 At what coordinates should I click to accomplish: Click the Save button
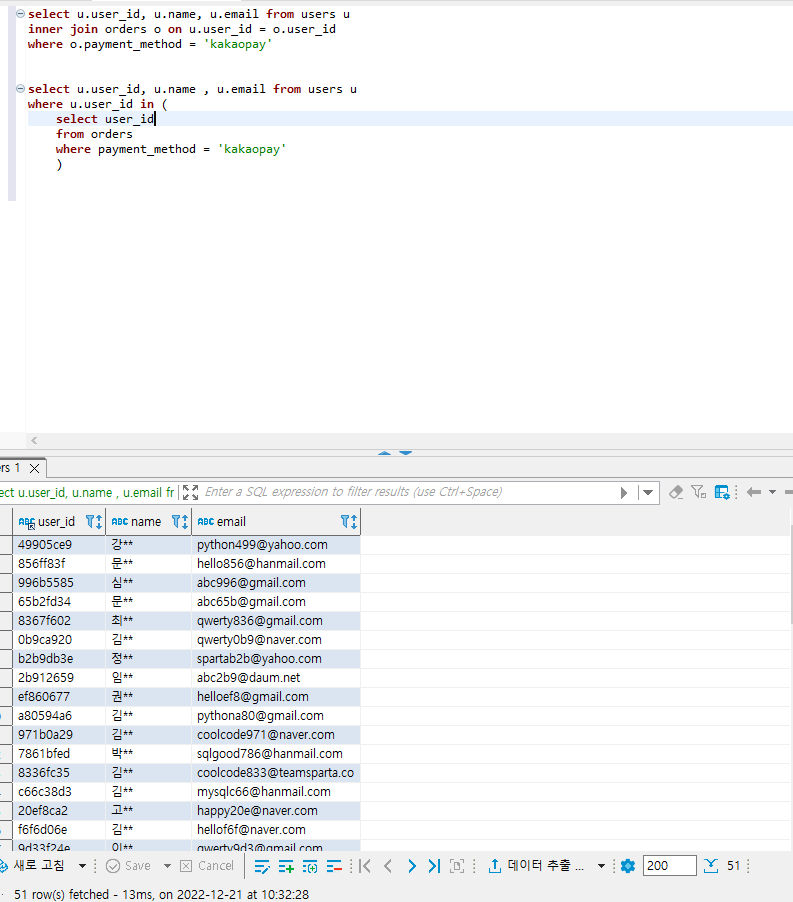tap(129, 866)
